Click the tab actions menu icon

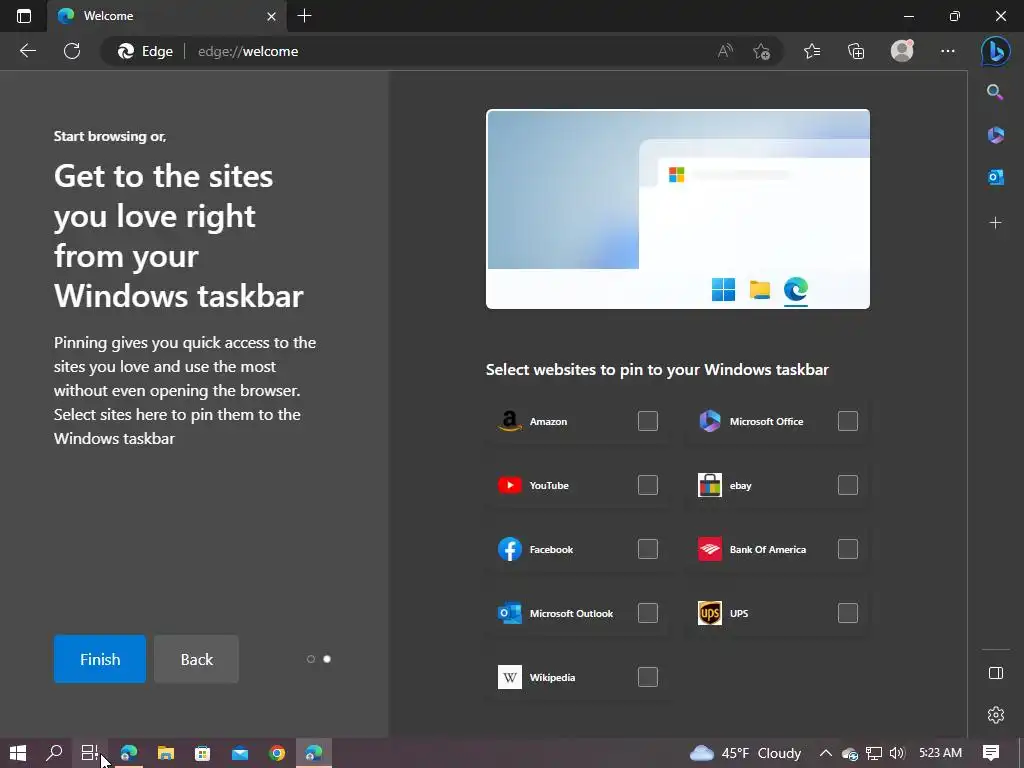24,16
